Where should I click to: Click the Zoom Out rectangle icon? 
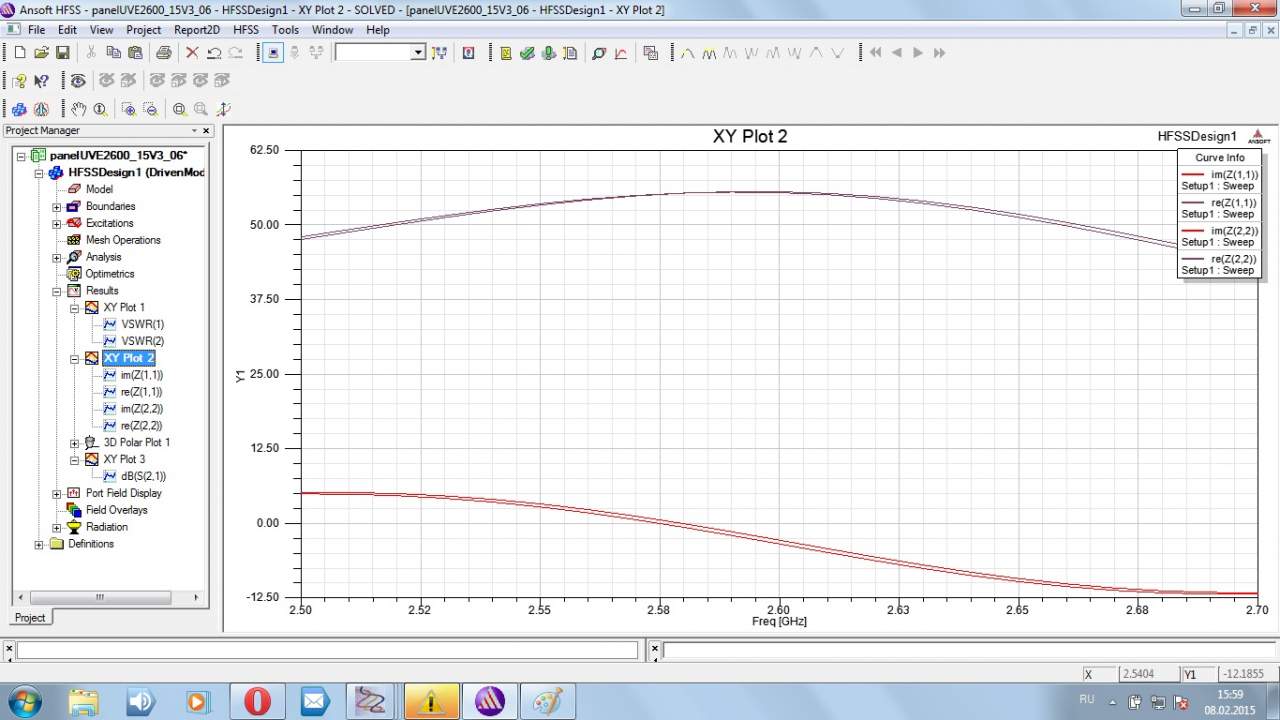point(150,109)
